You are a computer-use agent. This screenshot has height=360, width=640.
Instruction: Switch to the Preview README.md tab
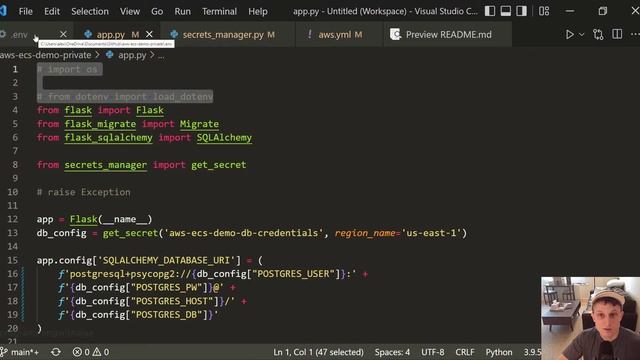pos(449,35)
